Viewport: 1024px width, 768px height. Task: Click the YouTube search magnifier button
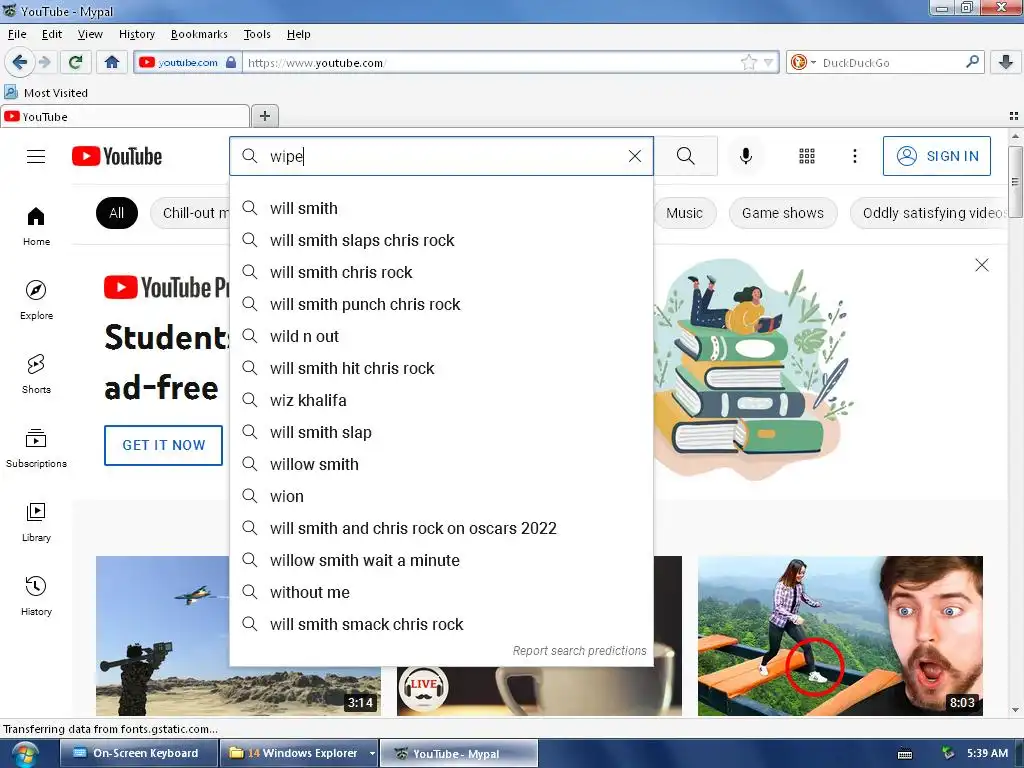(686, 156)
